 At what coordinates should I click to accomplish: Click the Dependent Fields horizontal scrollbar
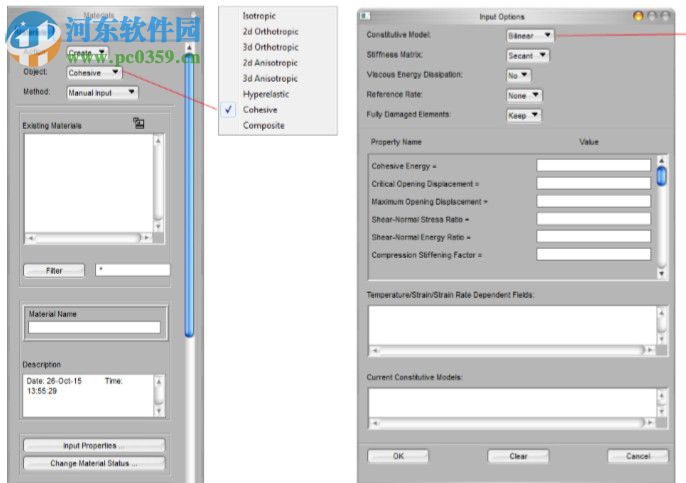(512, 350)
